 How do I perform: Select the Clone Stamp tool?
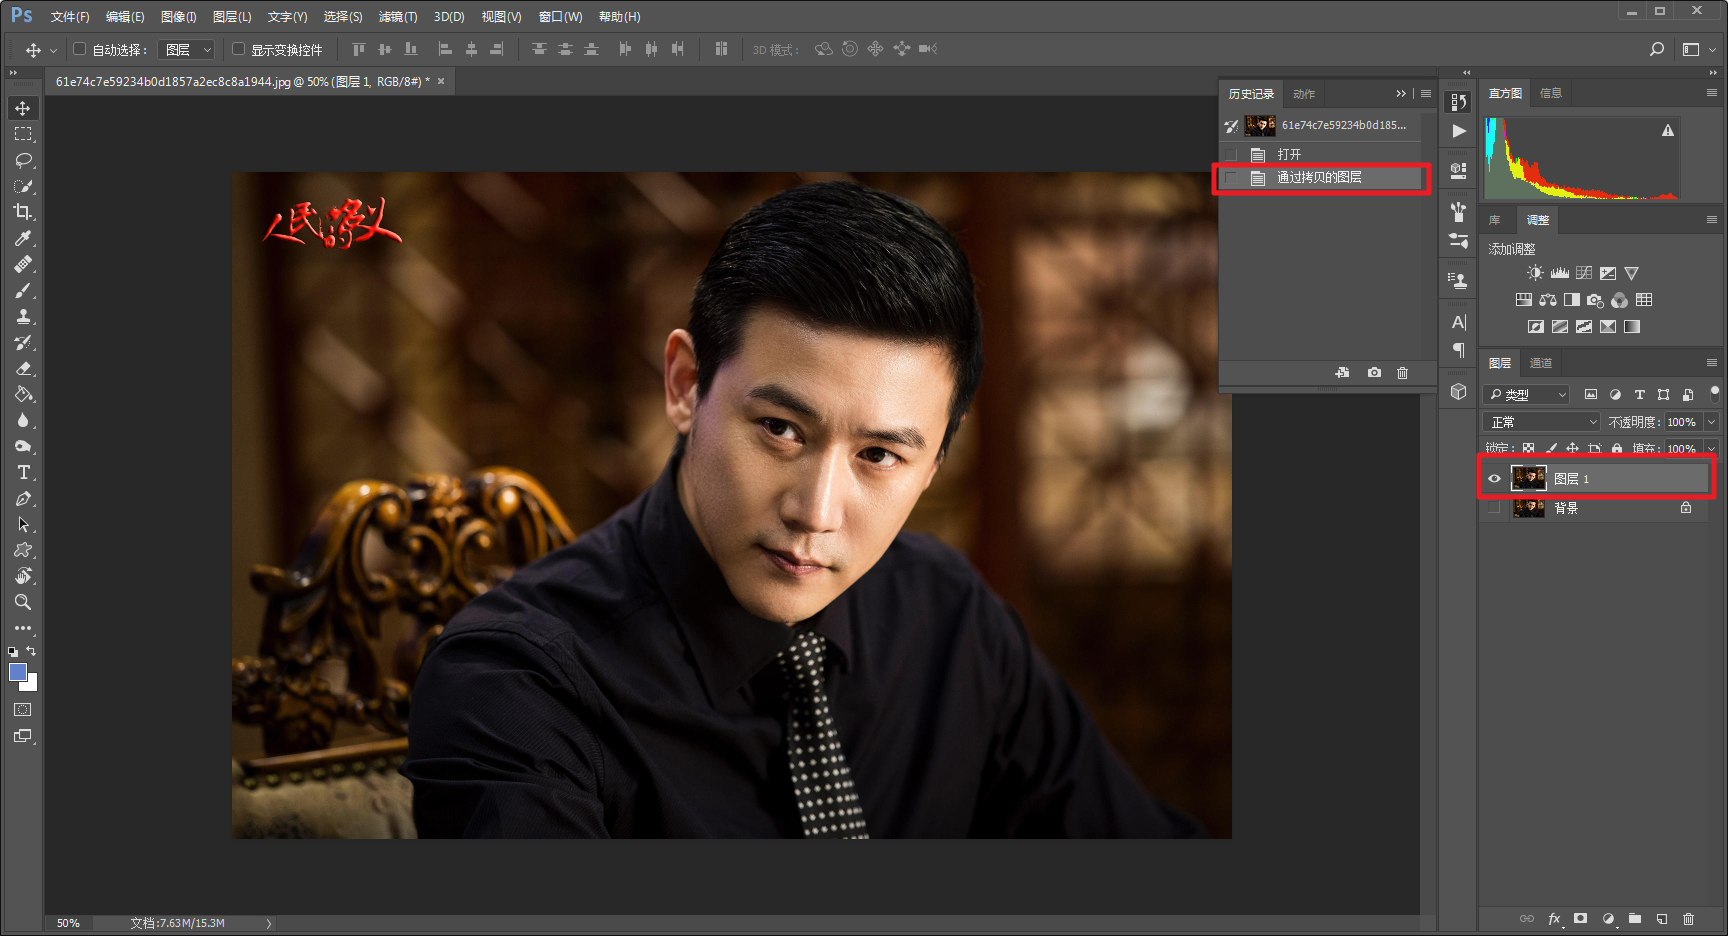coord(23,316)
